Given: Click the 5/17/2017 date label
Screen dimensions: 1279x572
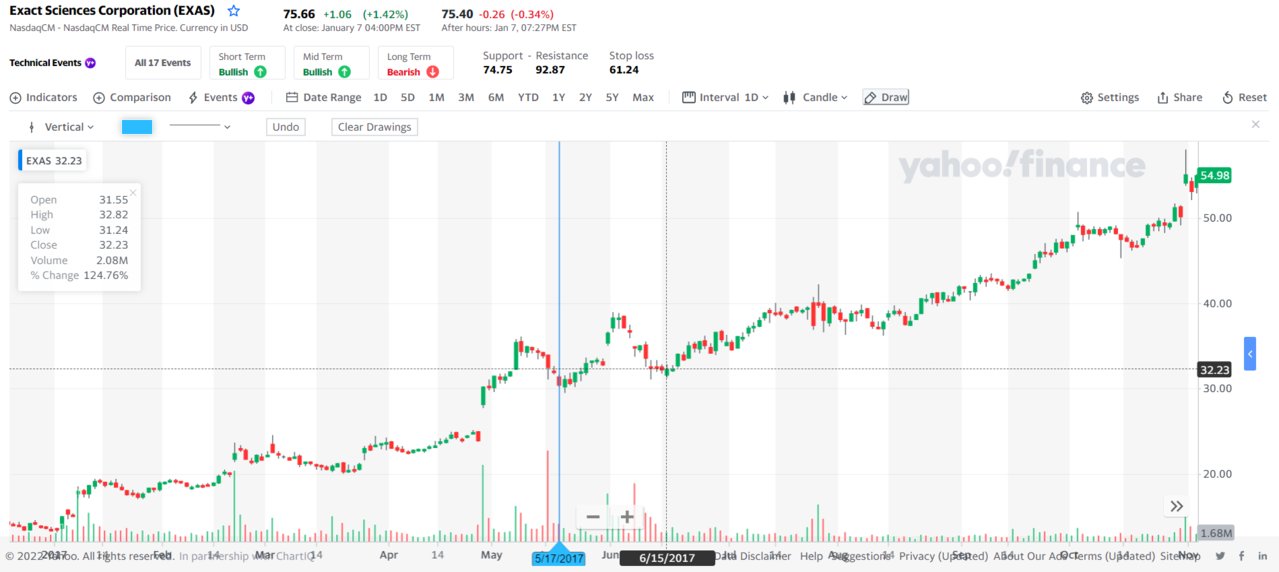Looking at the screenshot, I should click(x=559, y=558).
